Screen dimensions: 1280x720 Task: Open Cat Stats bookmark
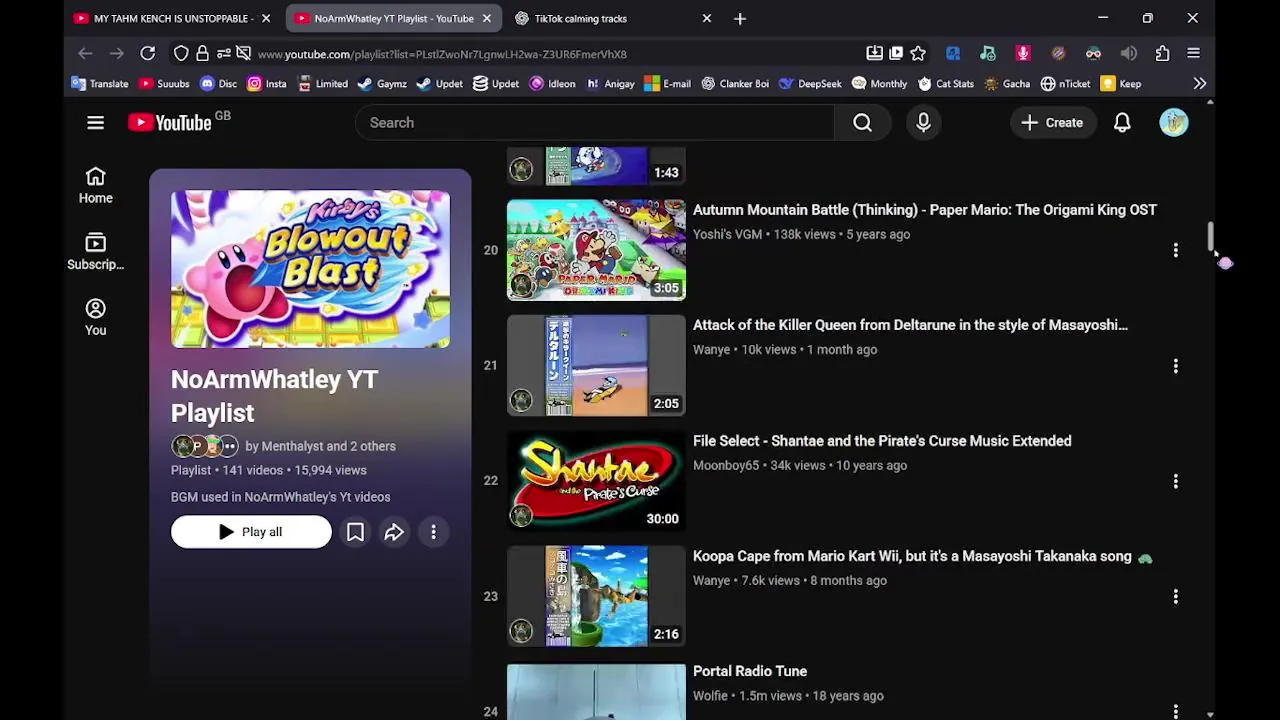(x=945, y=84)
